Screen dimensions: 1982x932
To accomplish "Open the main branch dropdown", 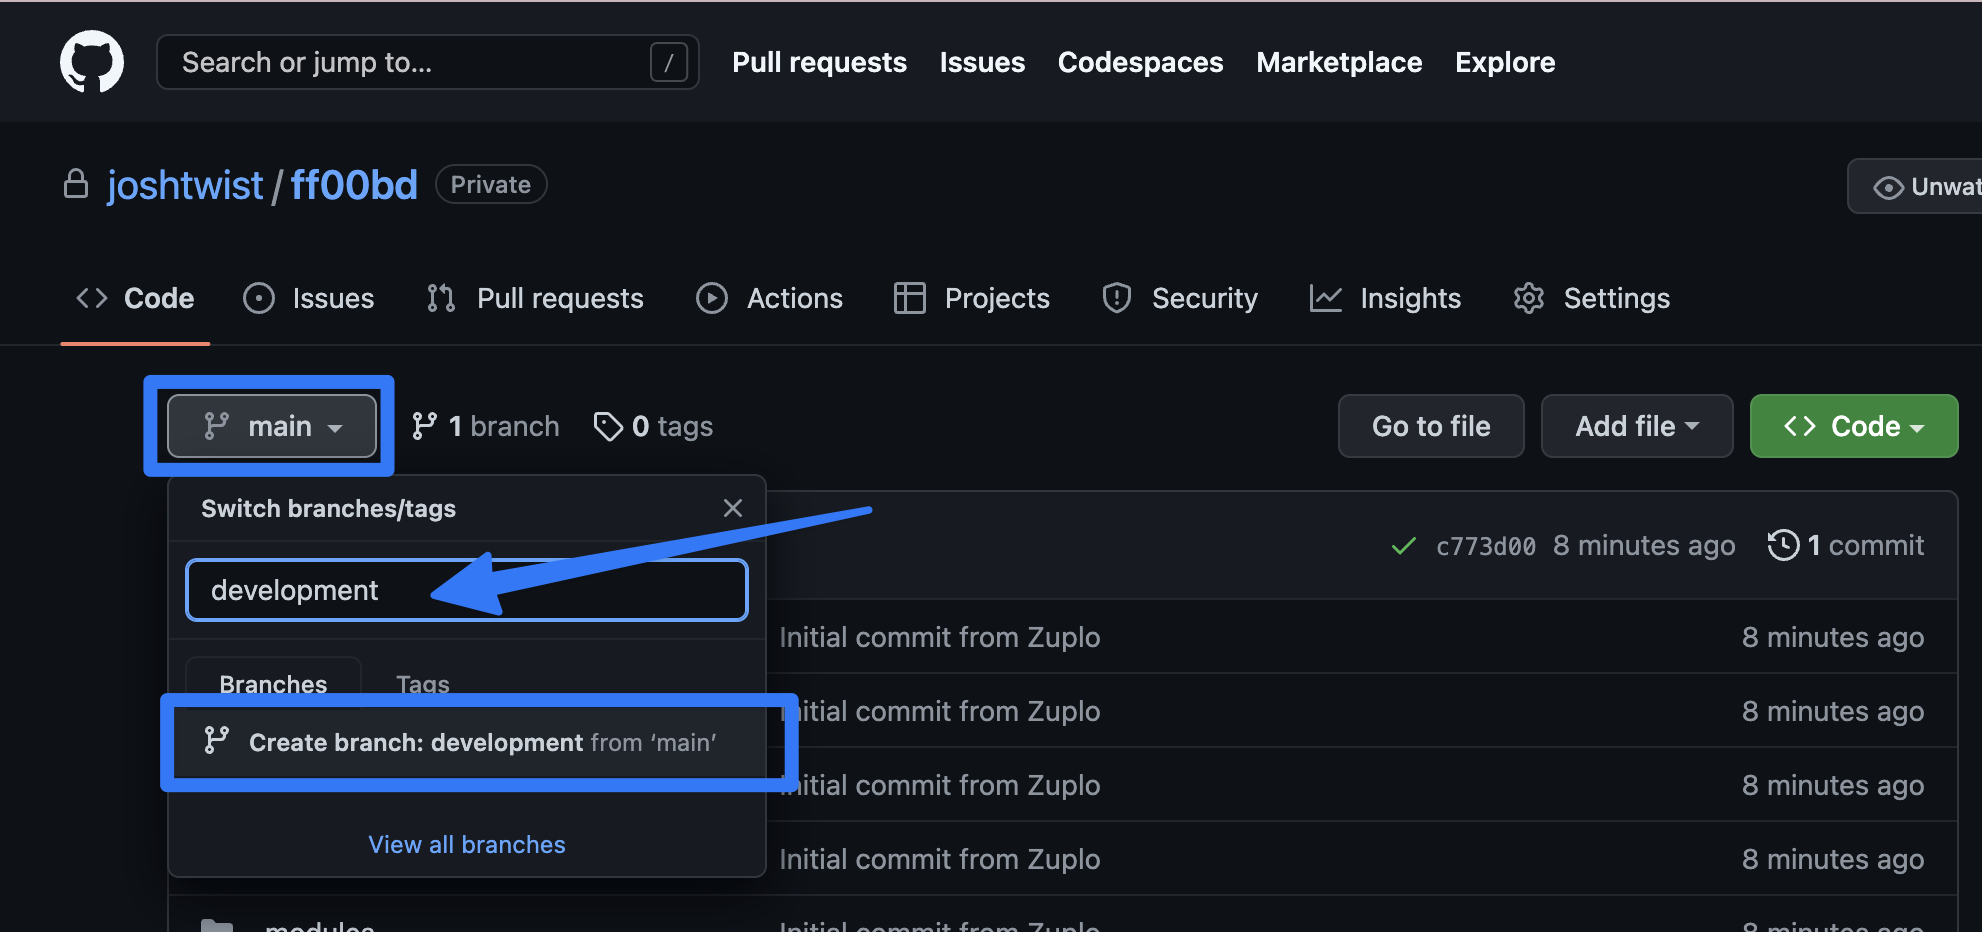I will pyautogui.click(x=272, y=426).
